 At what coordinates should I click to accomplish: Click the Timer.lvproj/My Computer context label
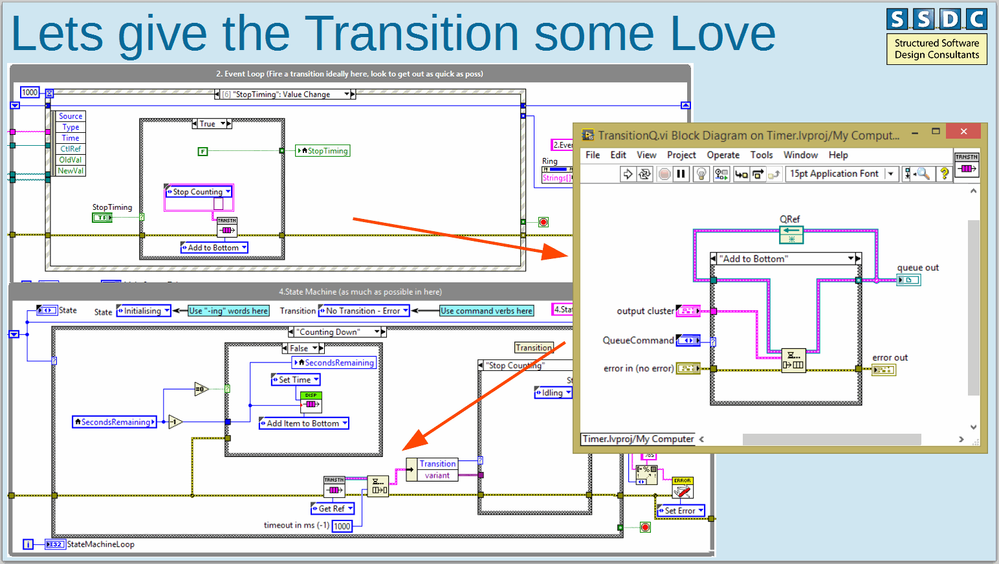638,439
